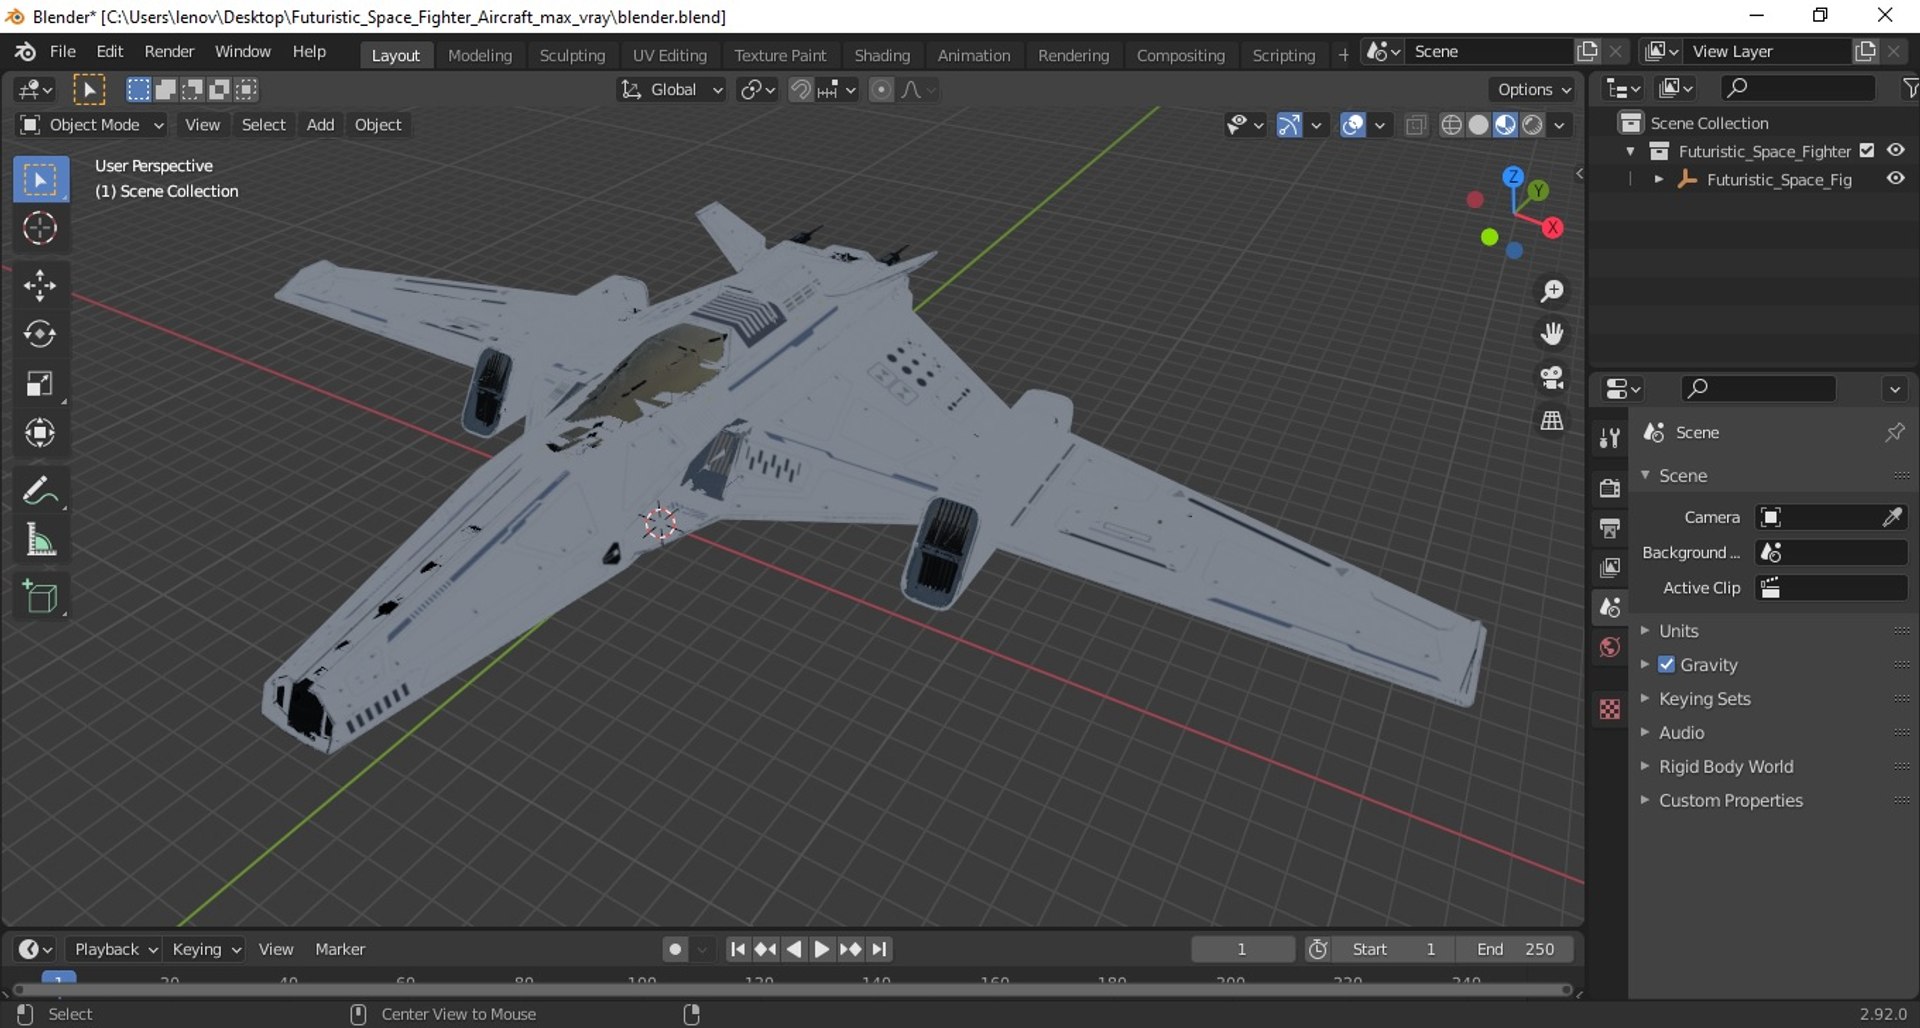This screenshot has height=1028, width=1920.
Task: Toggle the camera view icon
Action: click(x=1552, y=377)
